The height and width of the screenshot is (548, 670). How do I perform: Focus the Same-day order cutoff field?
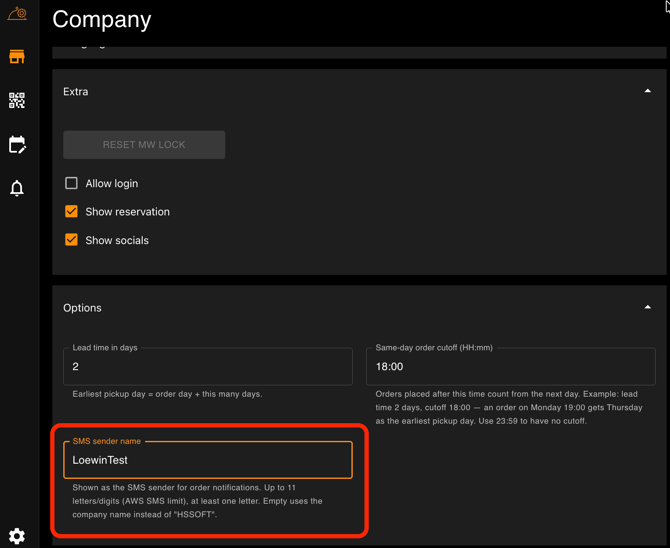[x=511, y=366]
